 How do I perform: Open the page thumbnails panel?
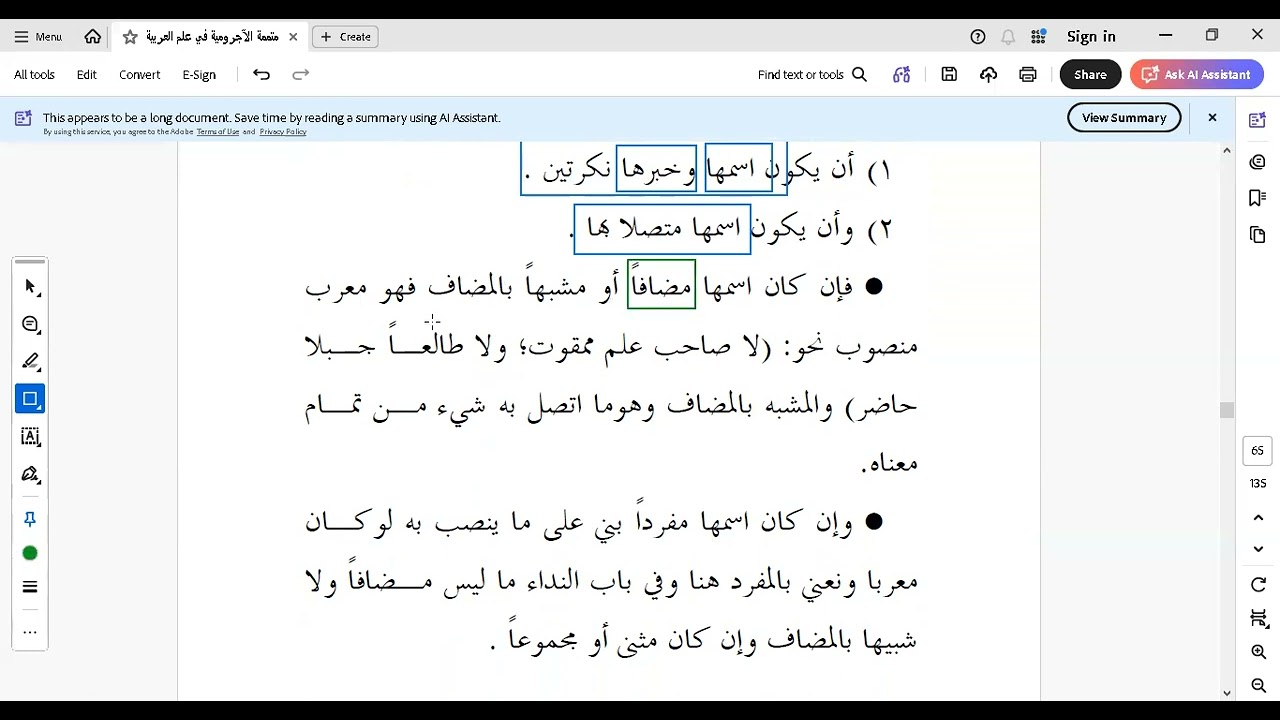[x=1258, y=235]
